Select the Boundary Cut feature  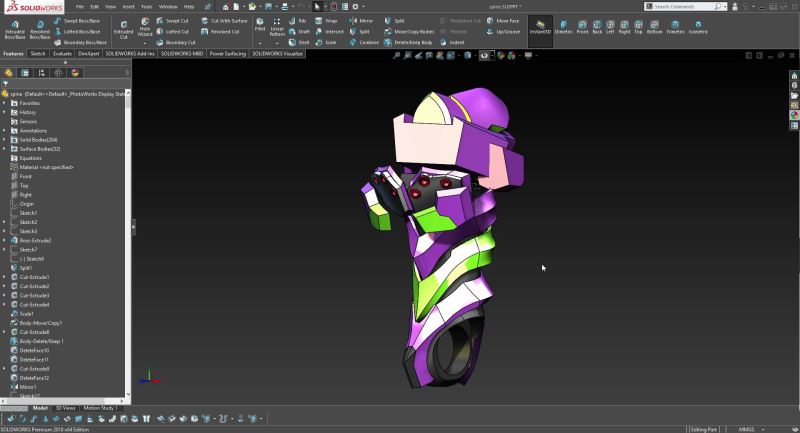click(176, 42)
